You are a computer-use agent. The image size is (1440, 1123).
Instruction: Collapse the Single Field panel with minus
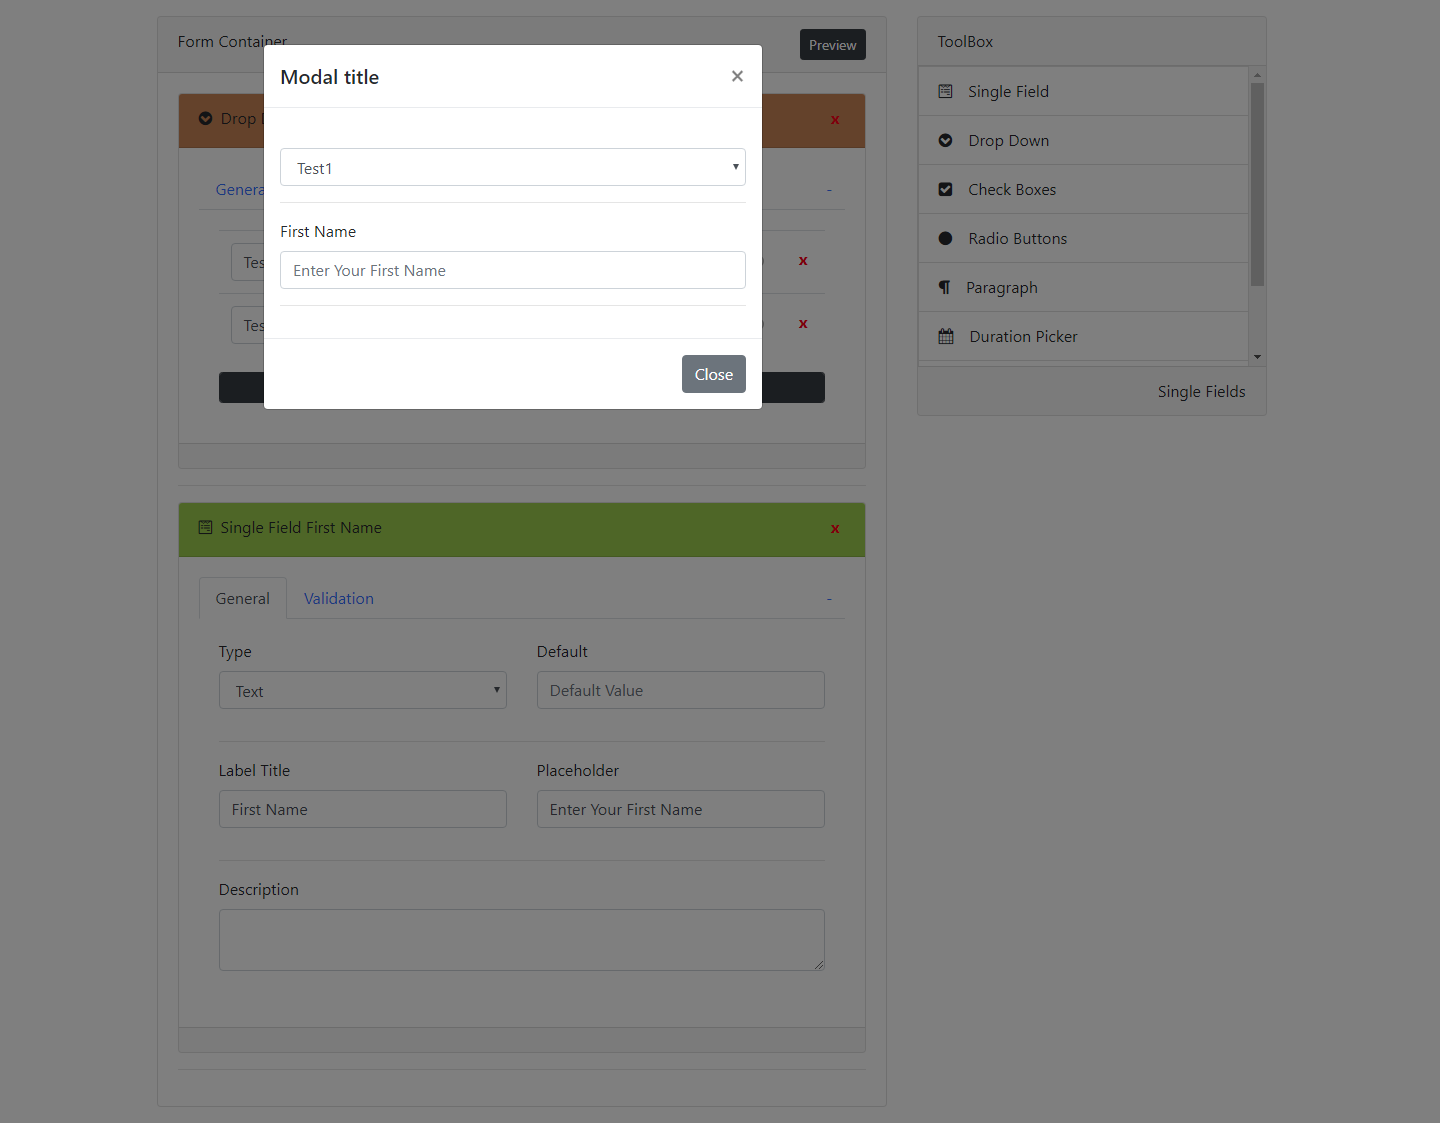click(x=829, y=598)
